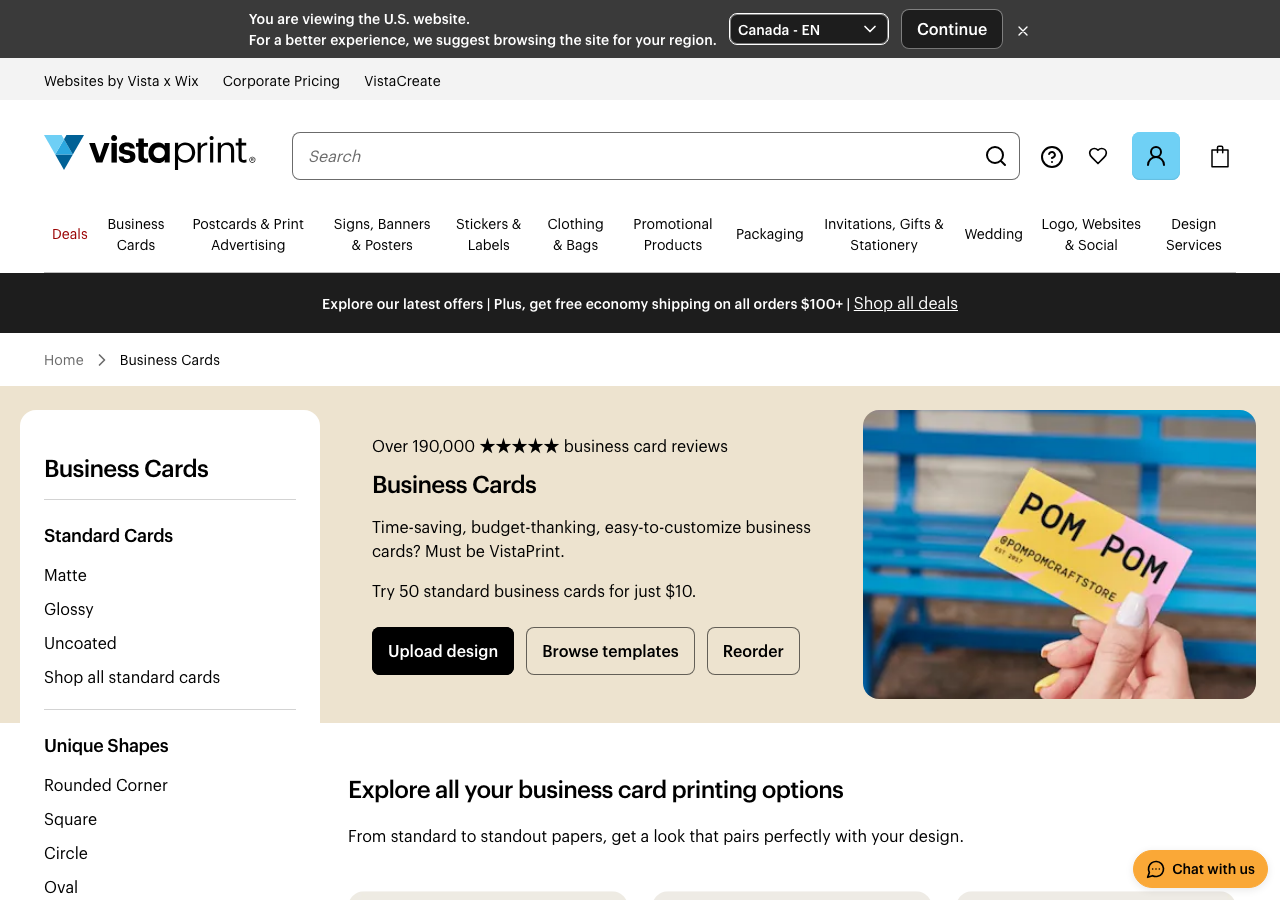Click the Upload design button
The image size is (1280, 900).
pos(443,651)
